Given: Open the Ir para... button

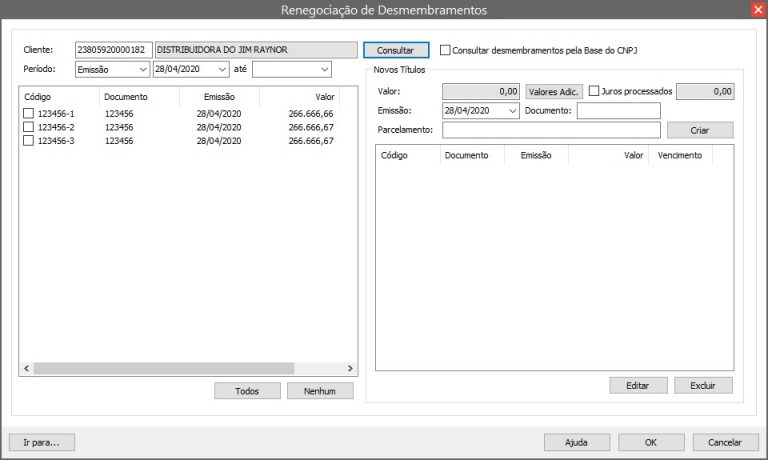Looking at the screenshot, I should [42, 442].
